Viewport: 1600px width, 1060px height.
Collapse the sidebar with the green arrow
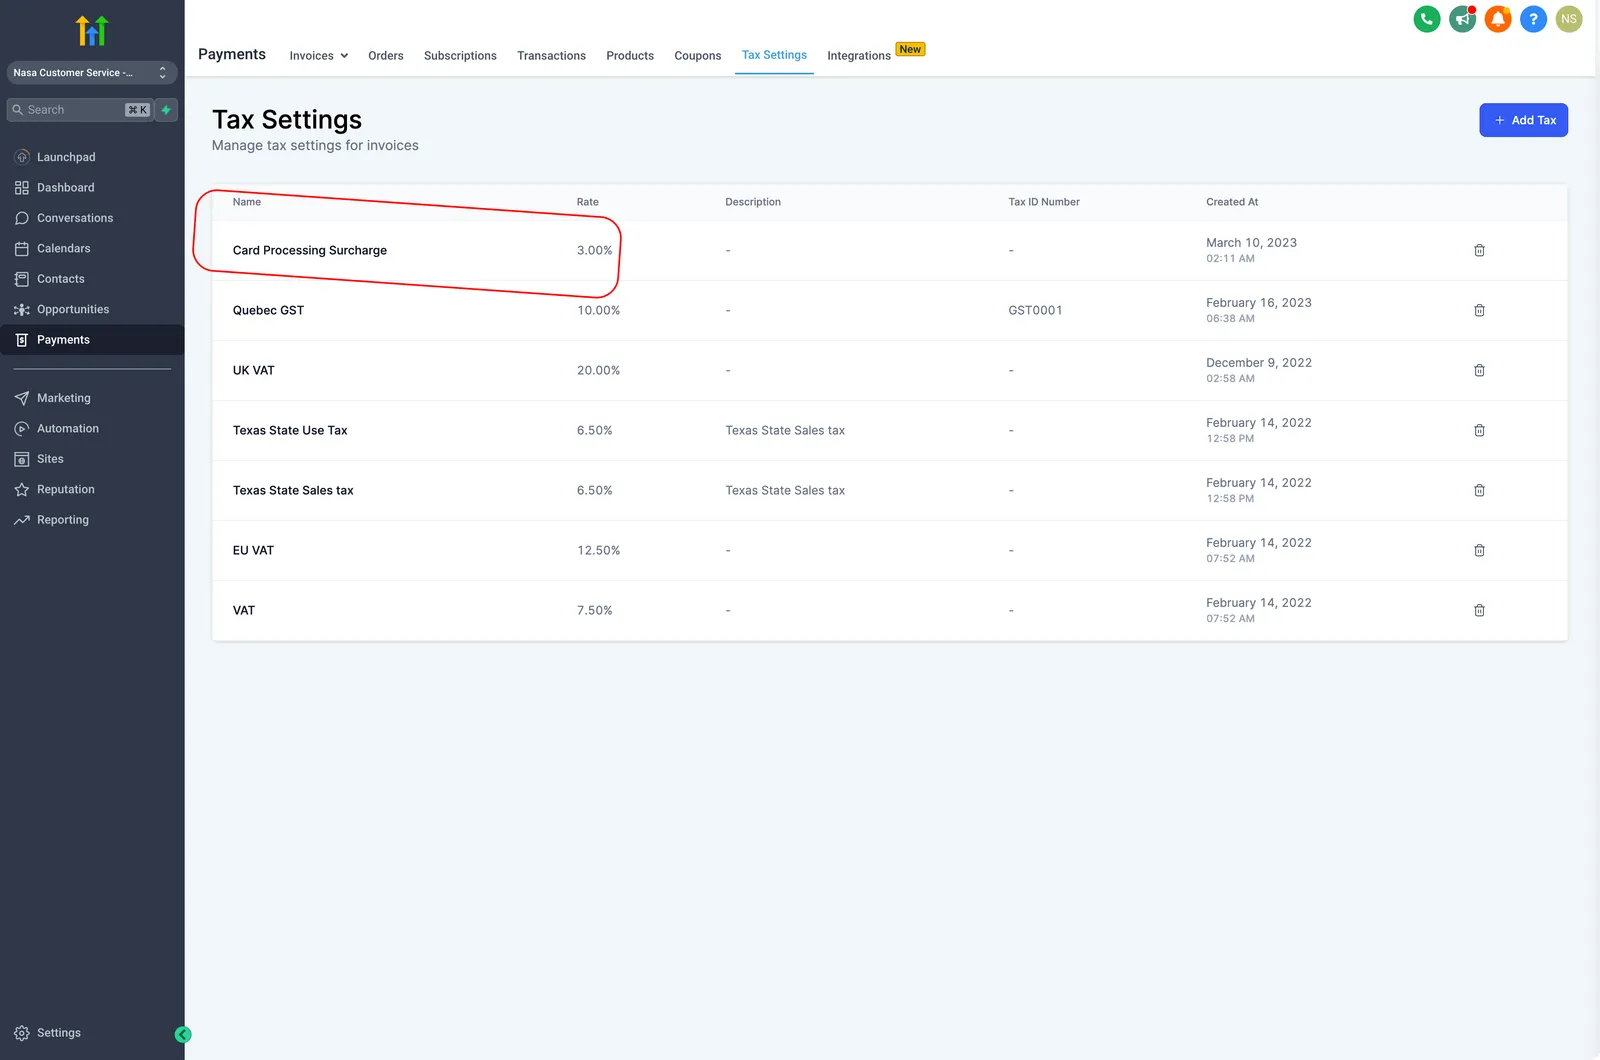coord(183,1035)
